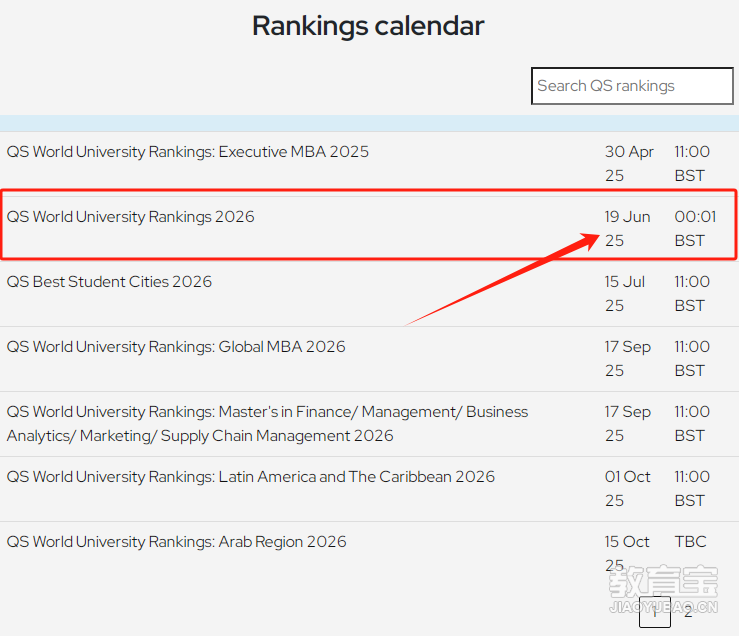Click the '15 Jul 25' date cell
Viewport: 739px width, 636px height.
coord(624,294)
